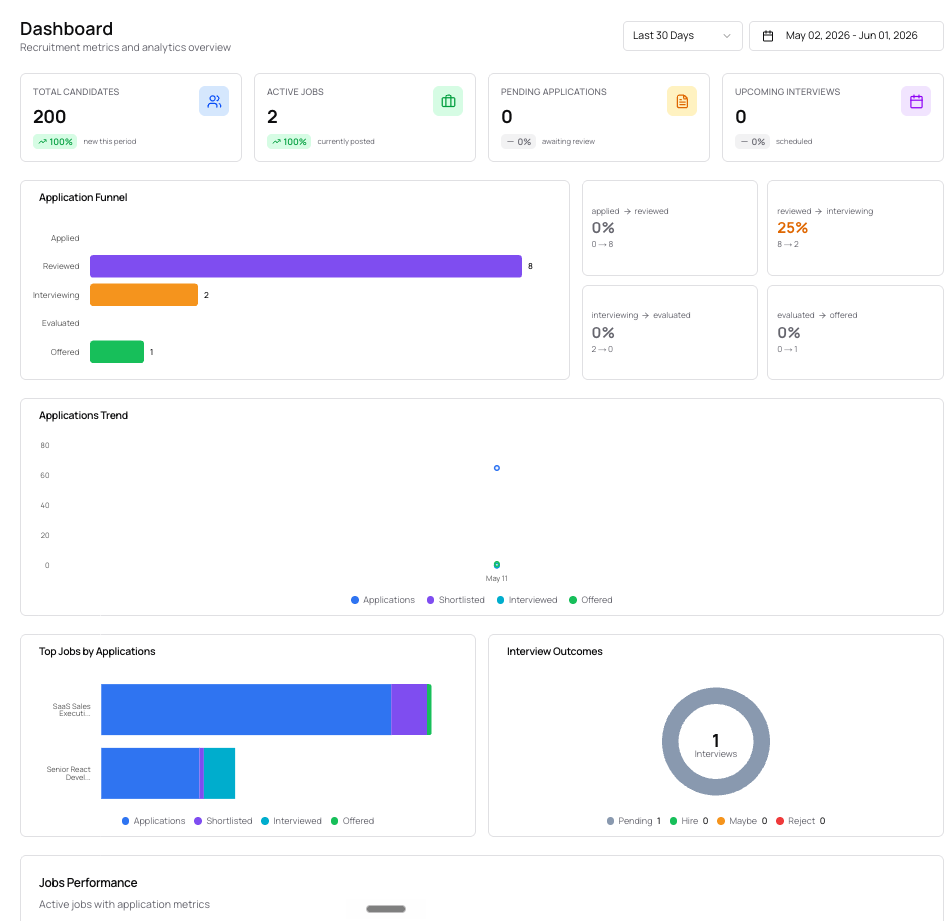The image size is (949, 921).
Task: Click the blue segment of SaaS Sales bar
Action: pos(246,709)
